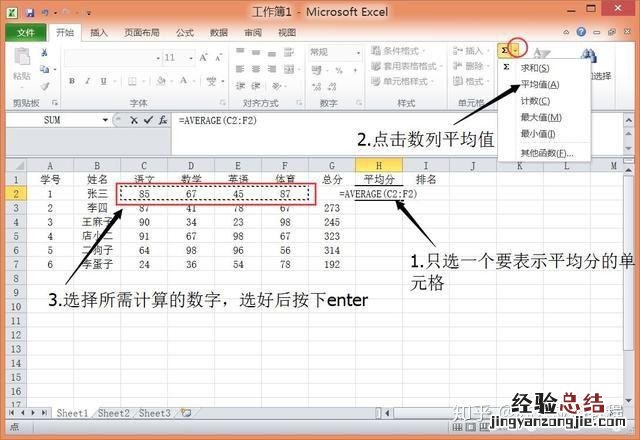Click the Fill Color bucket icon
The image size is (640, 440).
coord(162,81)
